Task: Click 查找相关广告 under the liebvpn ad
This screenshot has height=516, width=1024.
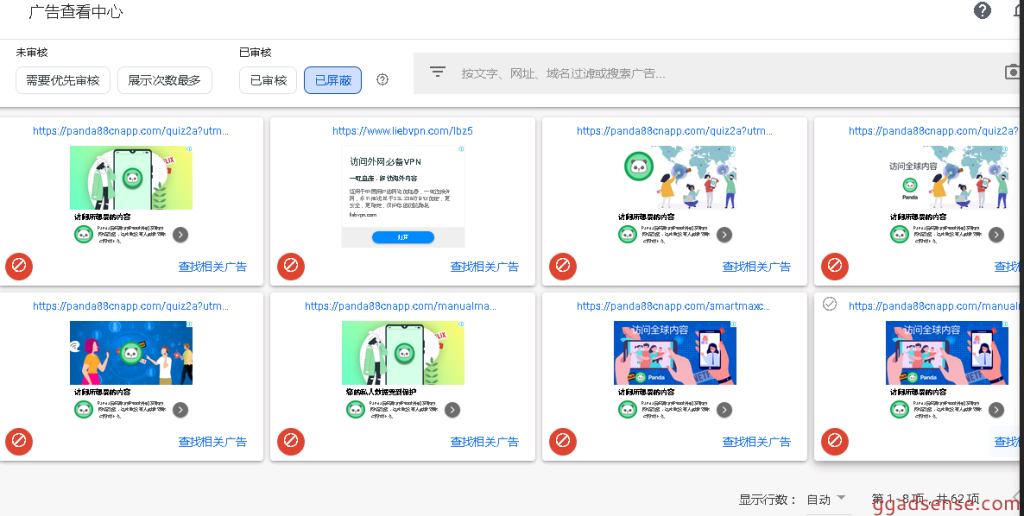Action: [484, 266]
